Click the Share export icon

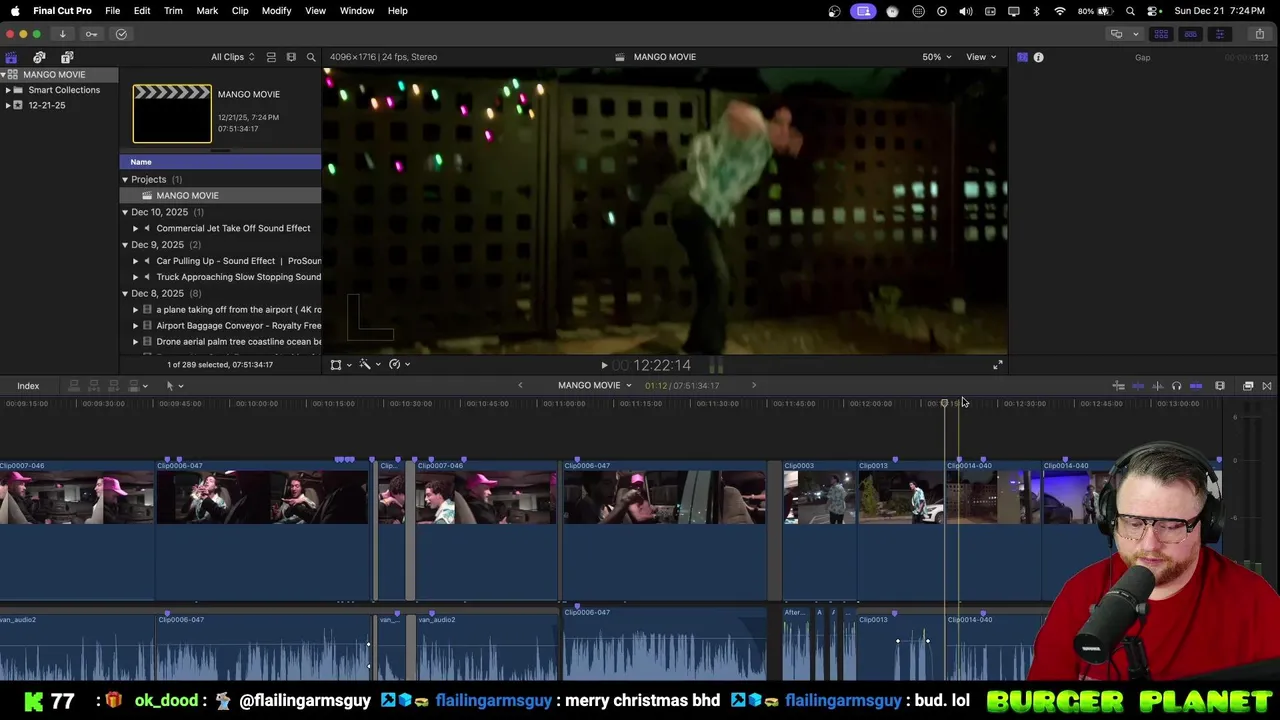point(1259,34)
